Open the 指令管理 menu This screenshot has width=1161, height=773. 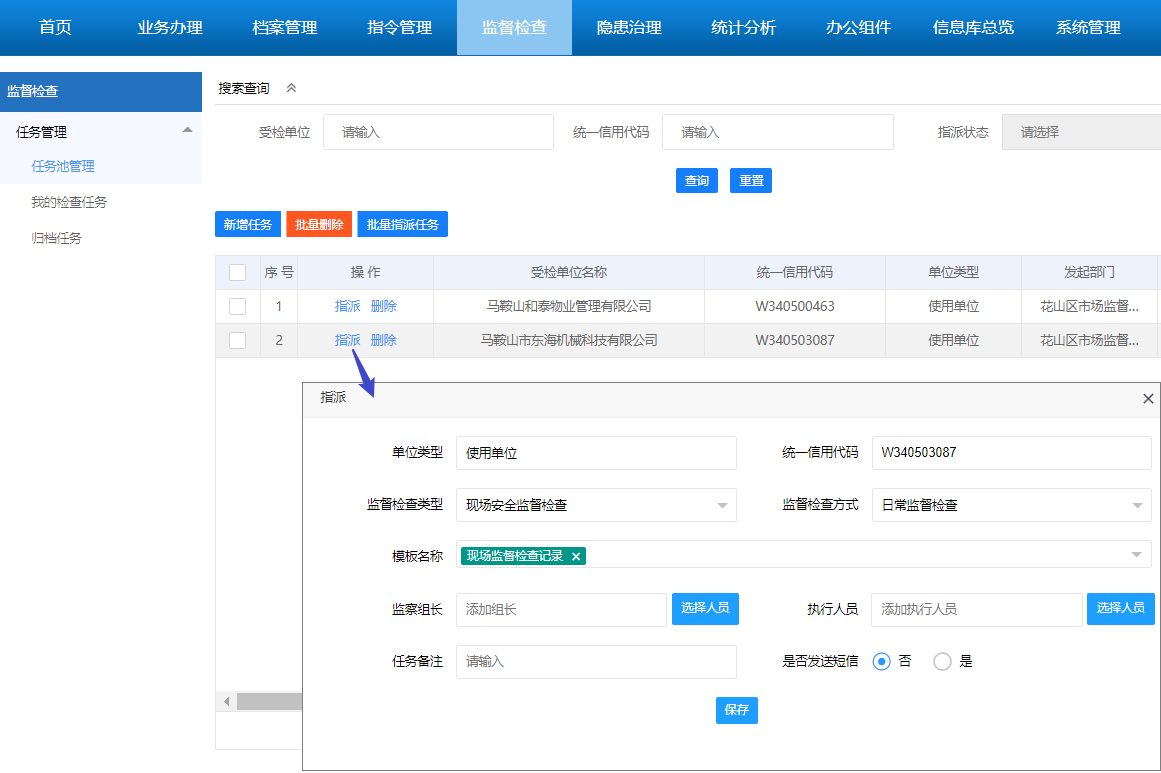[400, 27]
